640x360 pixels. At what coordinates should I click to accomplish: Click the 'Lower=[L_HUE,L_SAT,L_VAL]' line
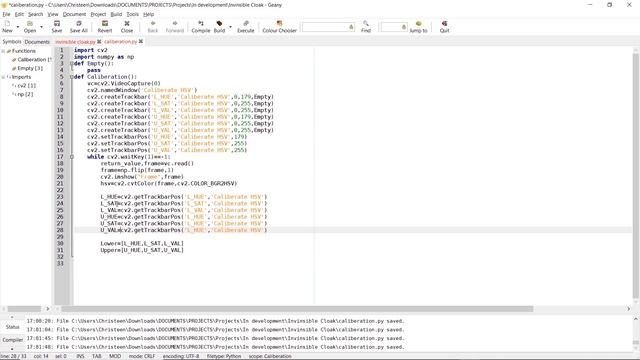(142, 243)
